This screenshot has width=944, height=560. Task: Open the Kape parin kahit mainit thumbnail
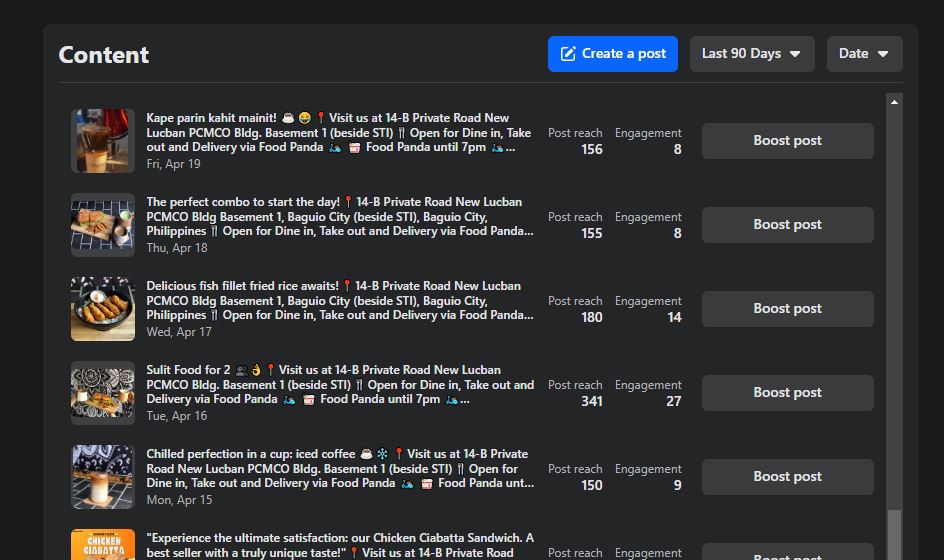click(x=103, y=141)
